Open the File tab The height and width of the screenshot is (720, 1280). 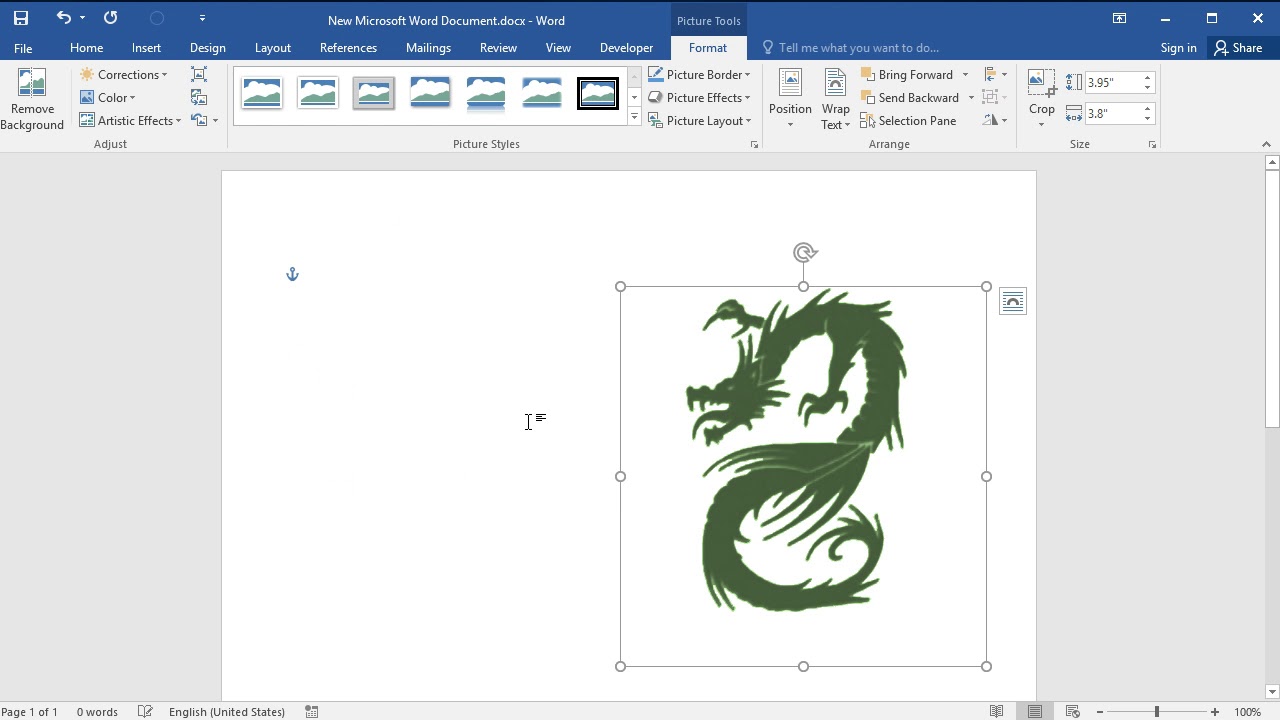[x=23, y=48]
